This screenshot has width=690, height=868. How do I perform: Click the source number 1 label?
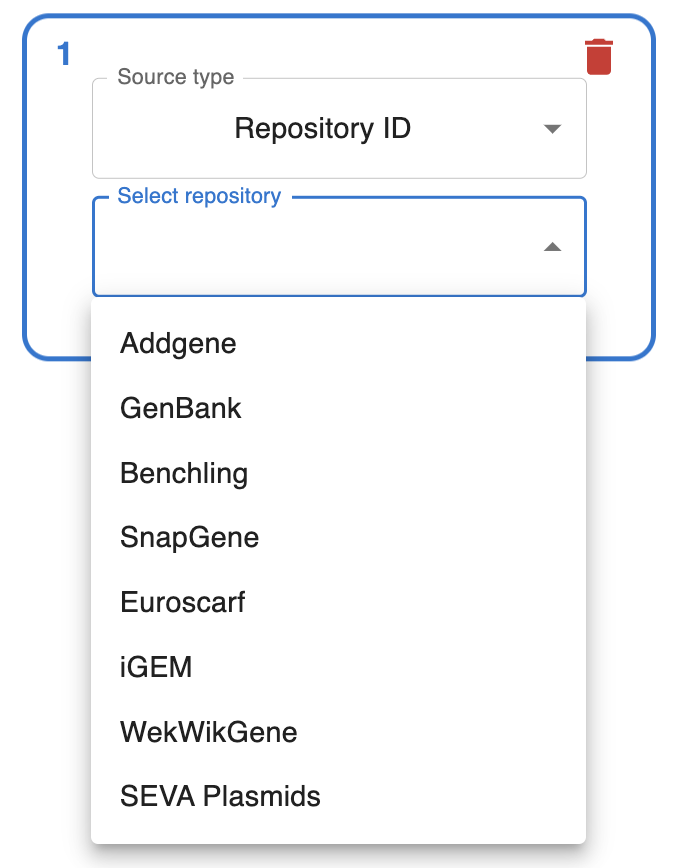[x=64, y=54]
